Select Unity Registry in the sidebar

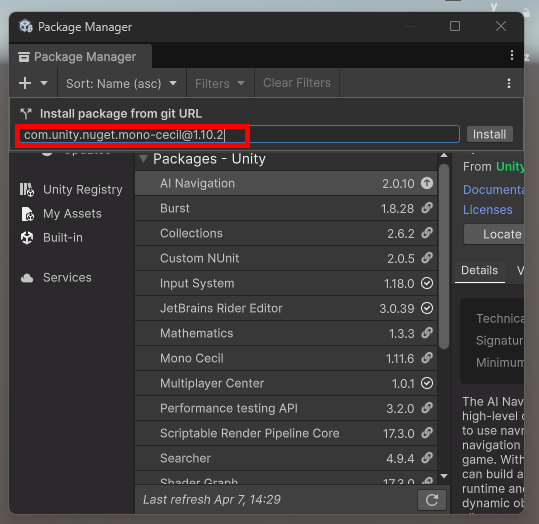click(71, 189)
